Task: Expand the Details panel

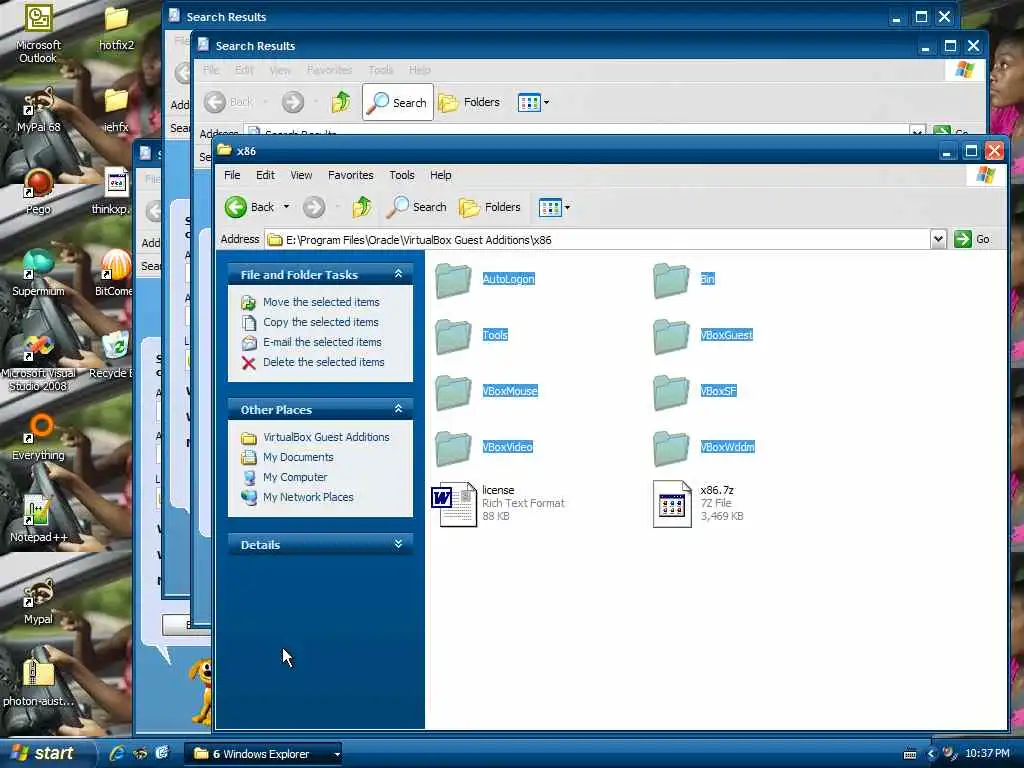Action: (x=398, y=544)
